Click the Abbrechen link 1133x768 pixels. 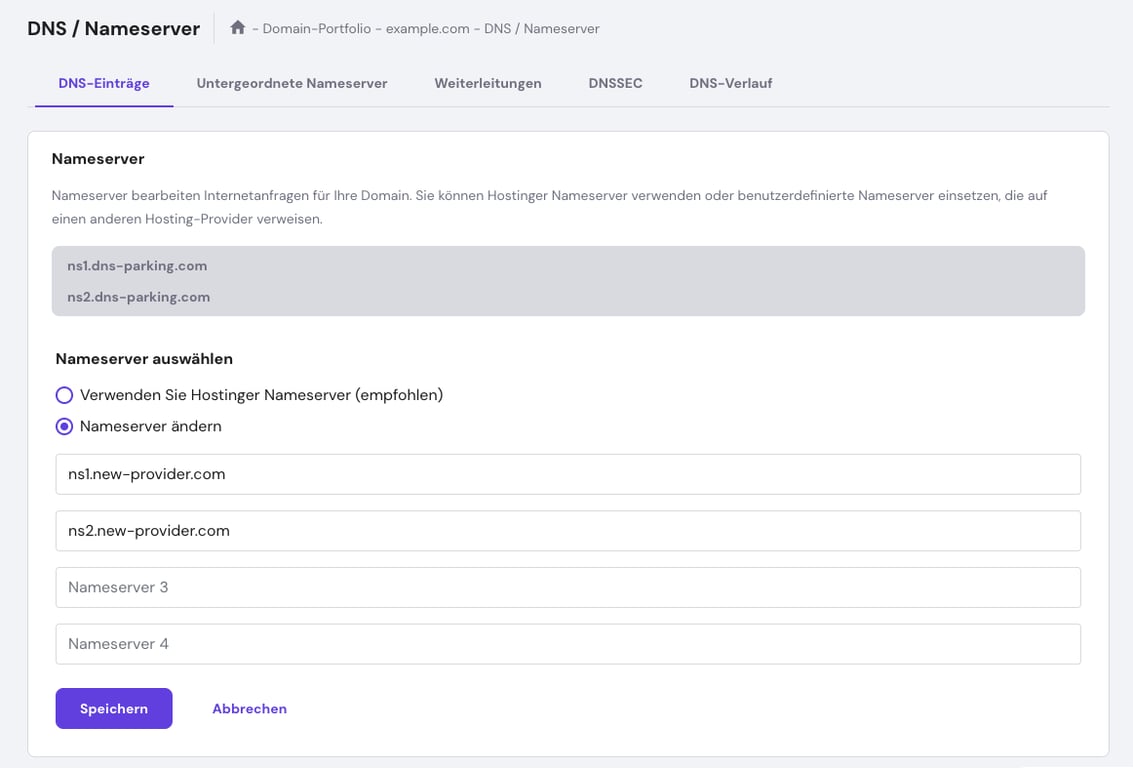point(249,708)
